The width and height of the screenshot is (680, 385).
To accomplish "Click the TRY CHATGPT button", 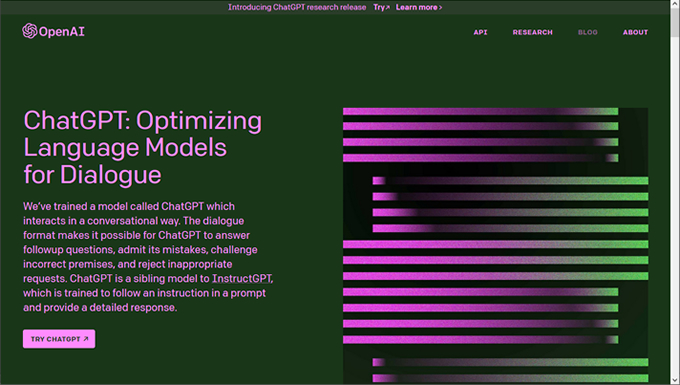I will pos(59,339).
